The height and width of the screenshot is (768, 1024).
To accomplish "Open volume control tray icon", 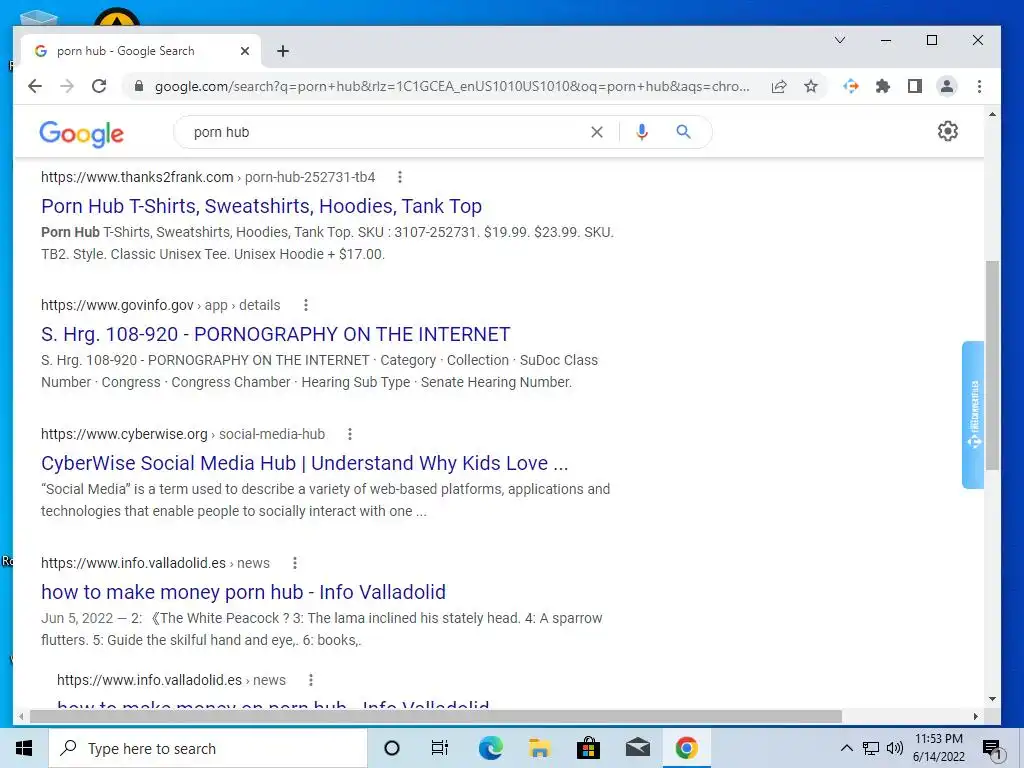I will coord(895,748).
